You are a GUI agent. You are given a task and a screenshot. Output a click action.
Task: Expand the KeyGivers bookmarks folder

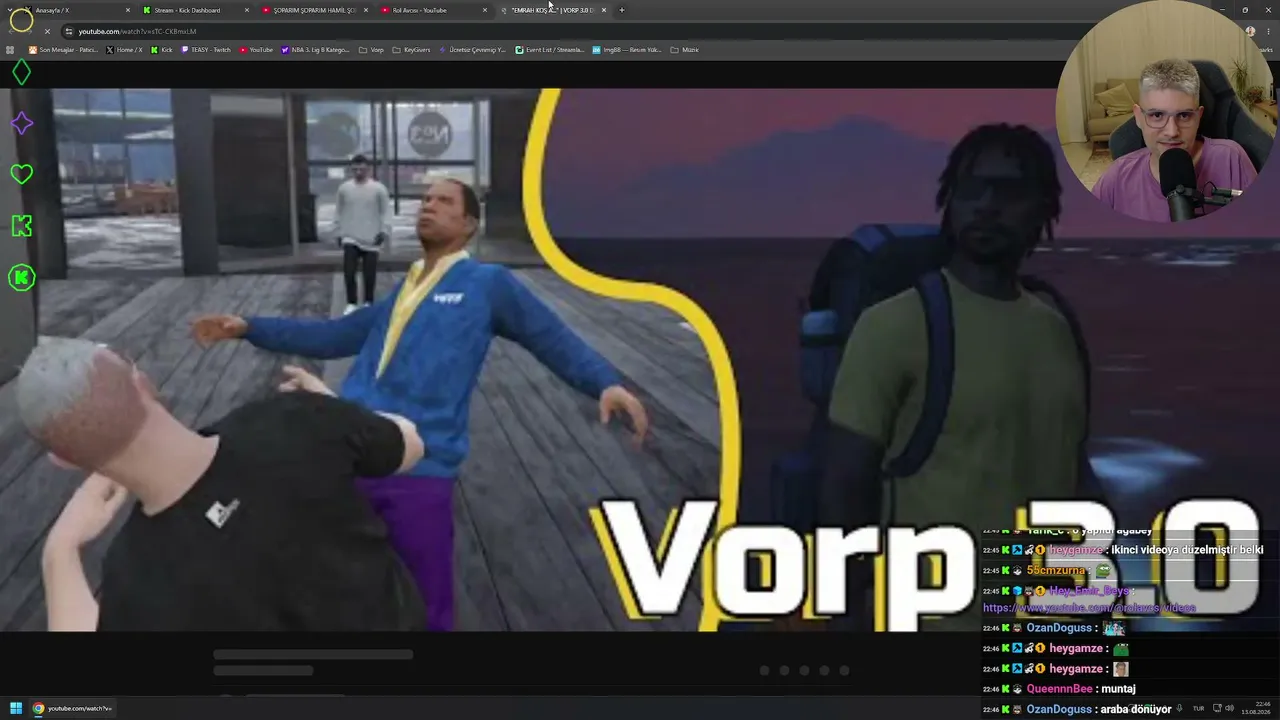[x=411, y=50]
